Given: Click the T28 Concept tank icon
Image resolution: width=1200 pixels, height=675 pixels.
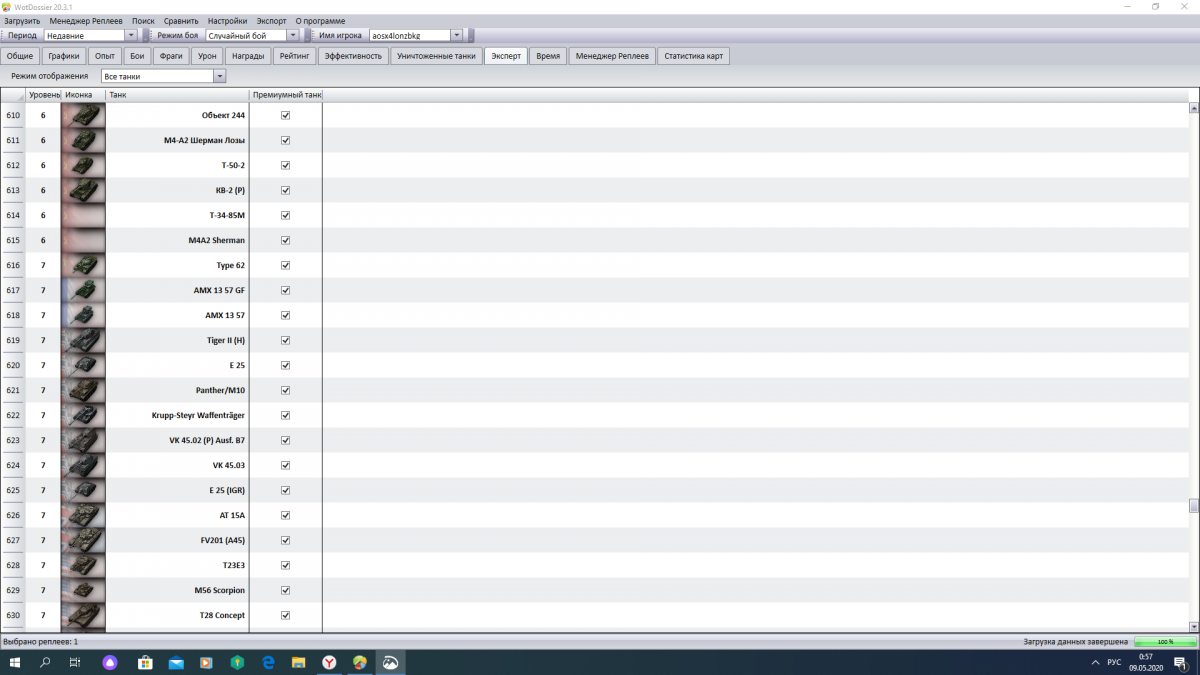Looking at the screenshot, I should pos(83,615).
